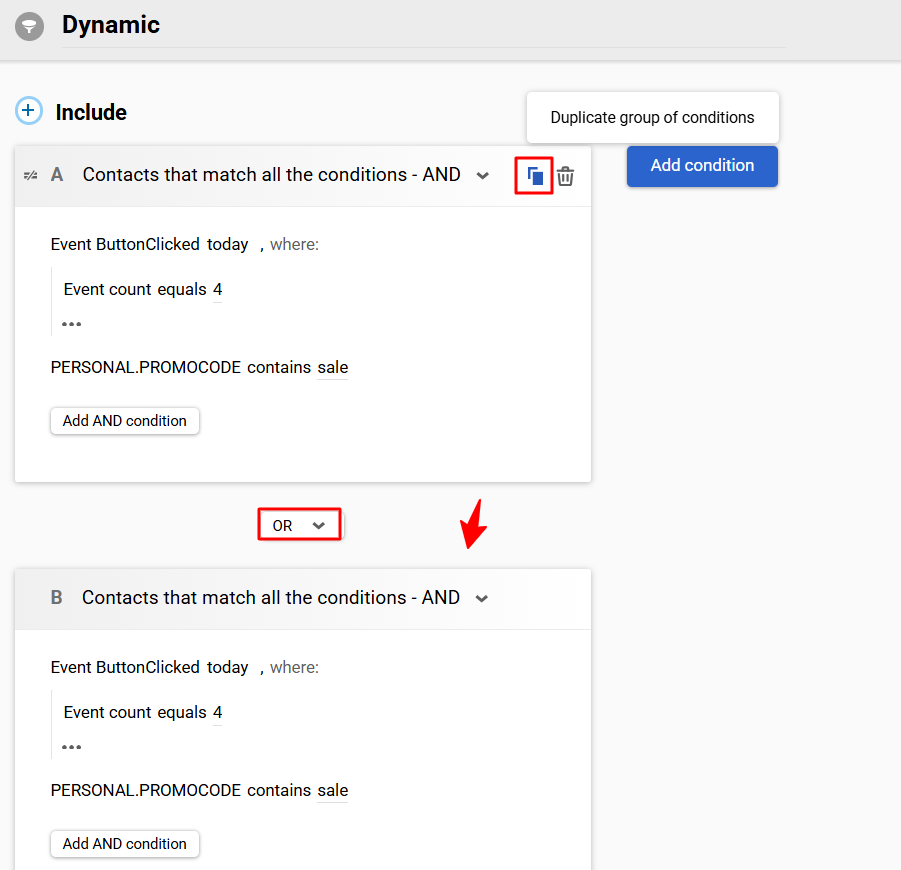901x870 pixels.
Task: Expand the three dots under group A event count
Action: pyautogui.click(x=71, y=324)
